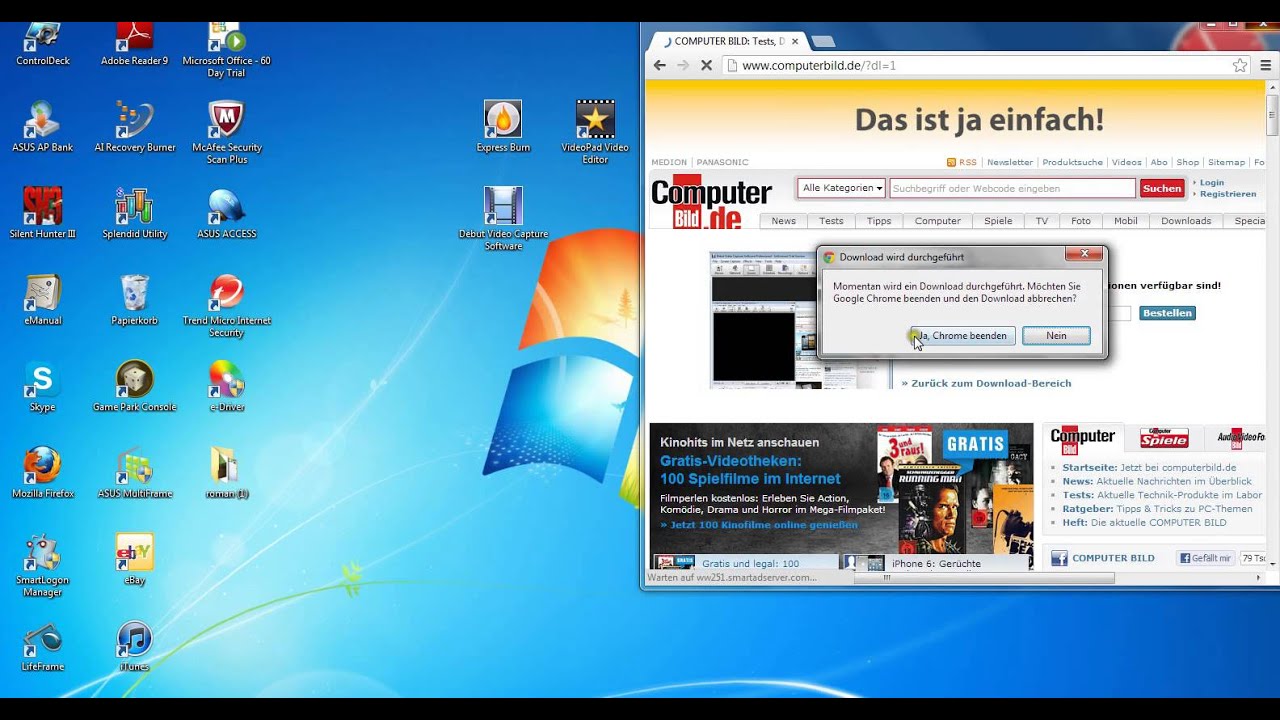Open the ControlDeck desktop icon
This screenshot has height=720, width=1280.
[x=43, y=44]
